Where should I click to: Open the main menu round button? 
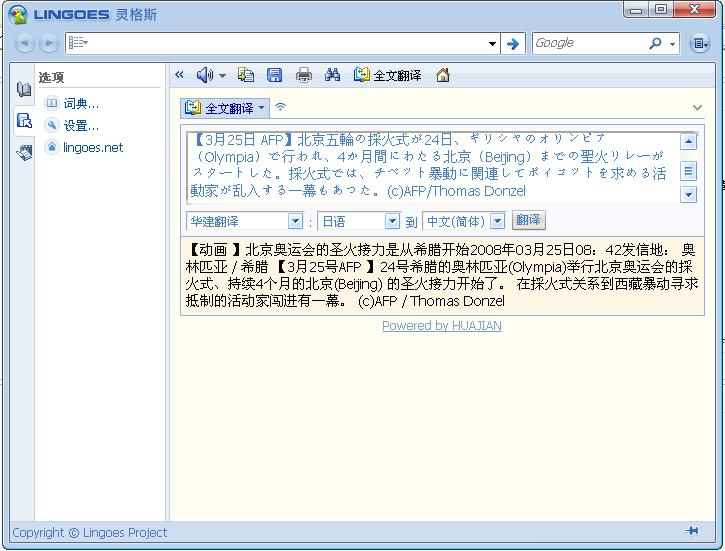[700, 43]
